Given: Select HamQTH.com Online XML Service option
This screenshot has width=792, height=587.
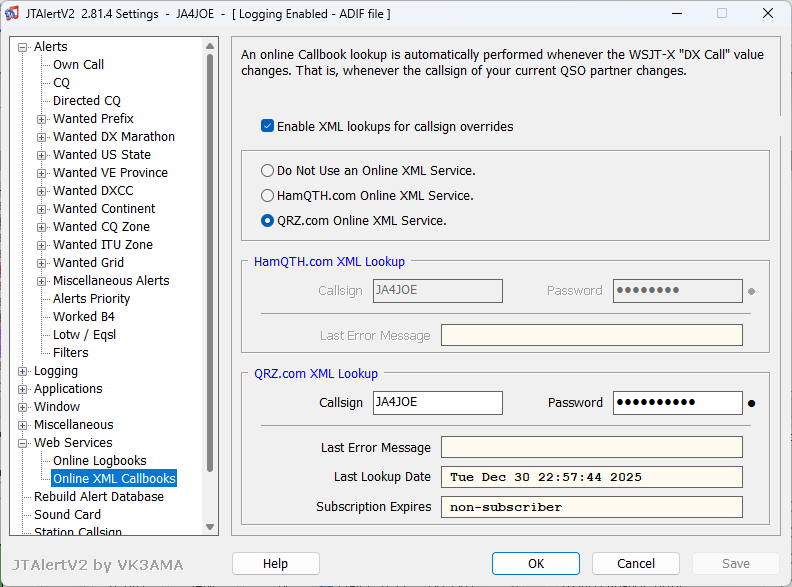Looking at the screenshot, I should coord(267,195).
